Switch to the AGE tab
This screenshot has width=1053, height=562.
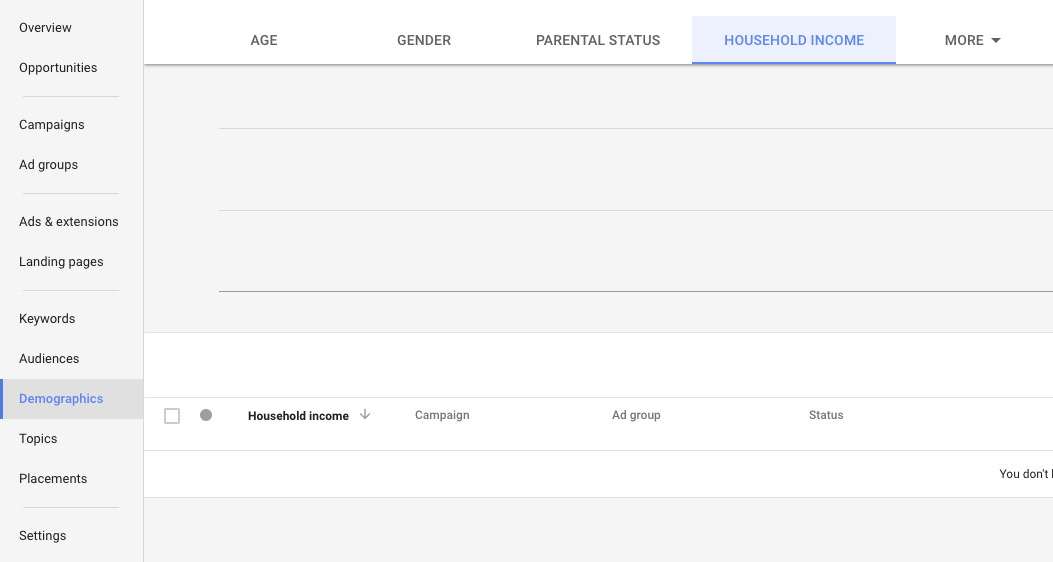coord(264,41)
